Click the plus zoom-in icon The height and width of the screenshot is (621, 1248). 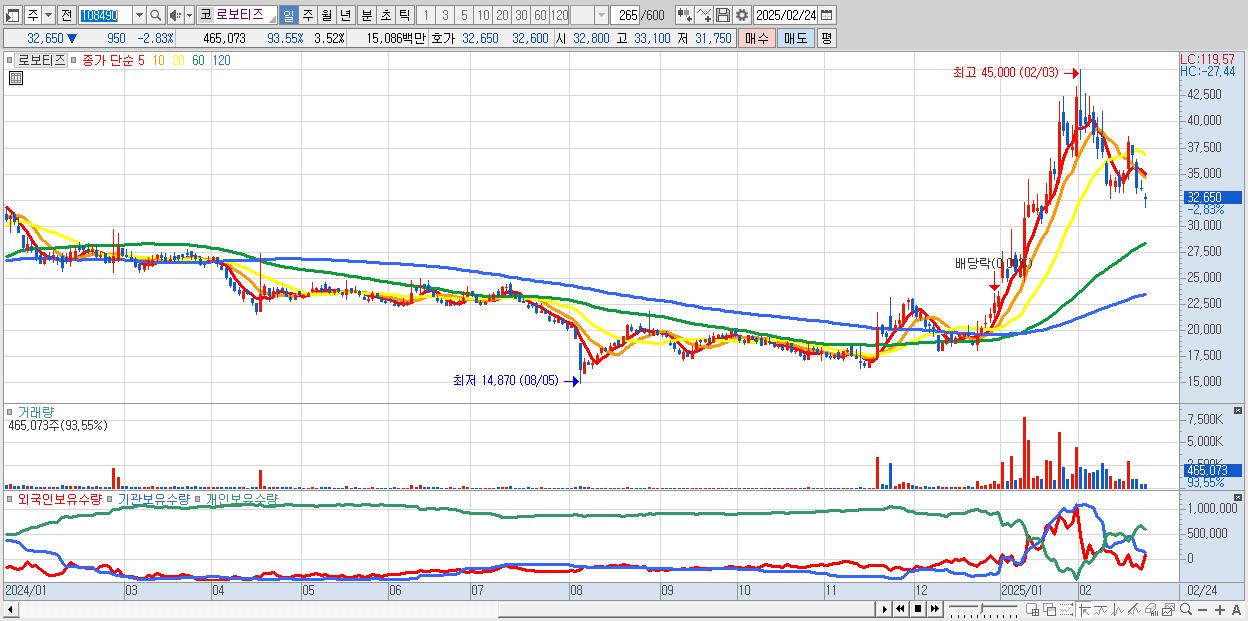tap(1220, 610)
